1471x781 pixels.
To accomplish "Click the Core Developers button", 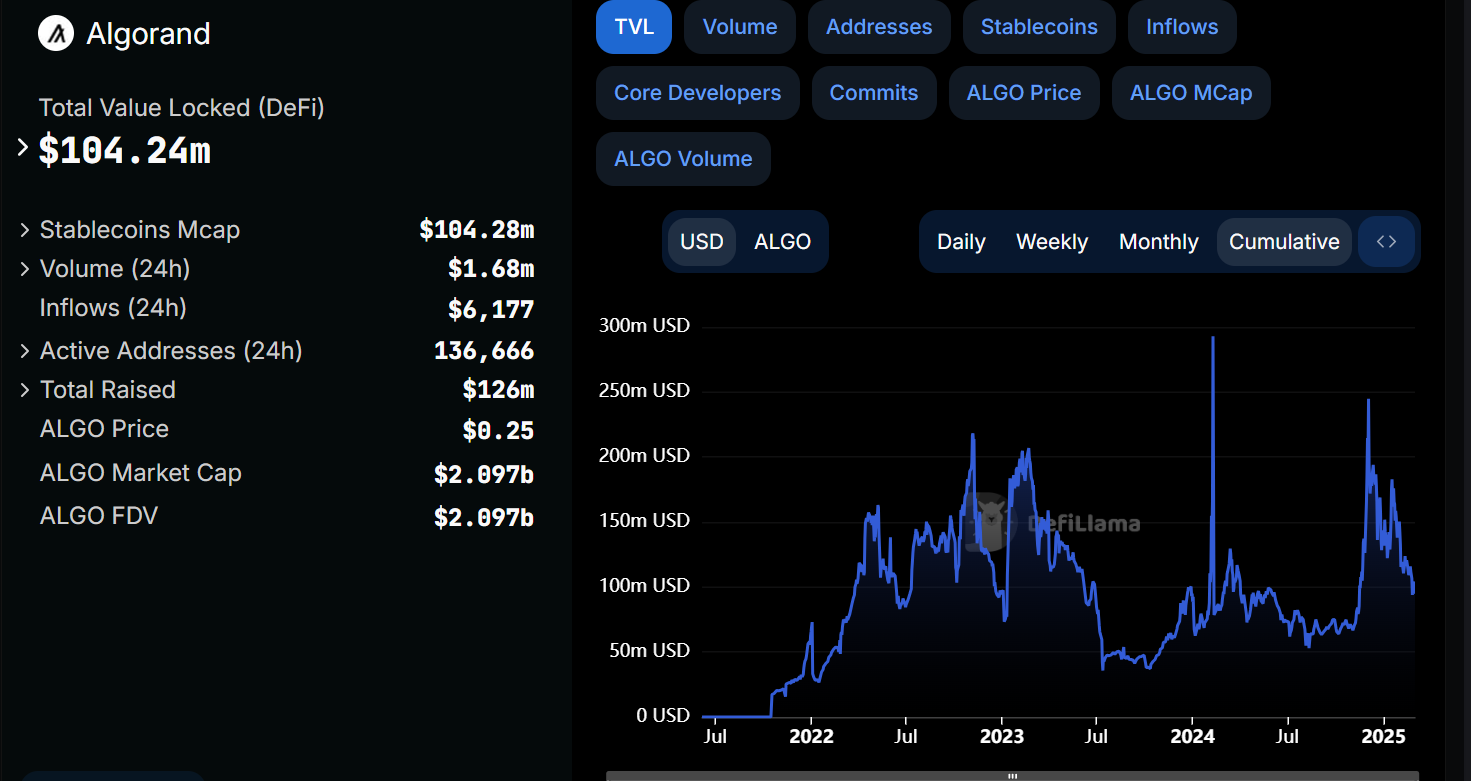I will (698, 93).
